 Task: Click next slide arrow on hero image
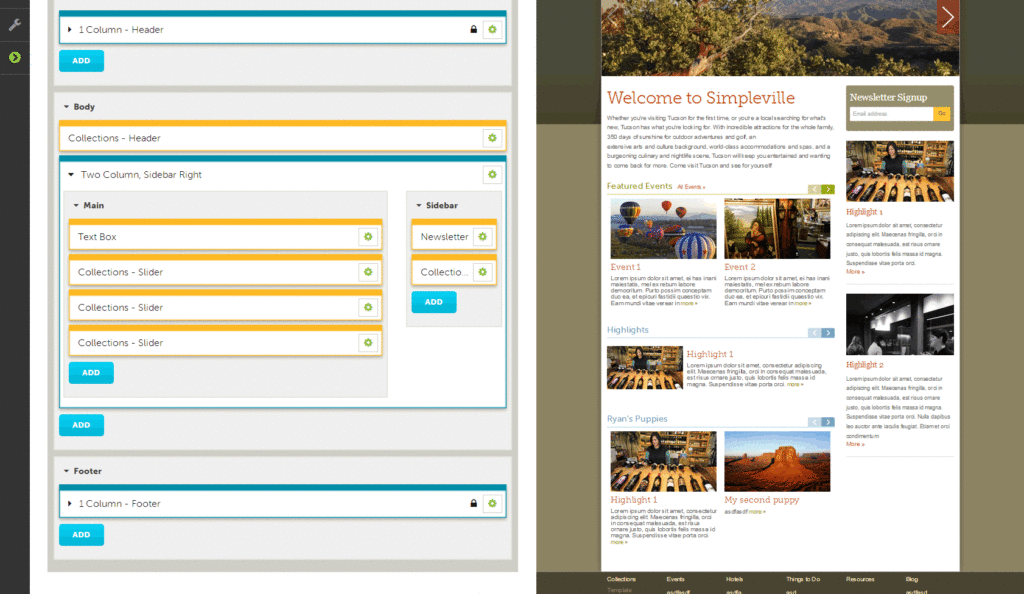point(947,17)
